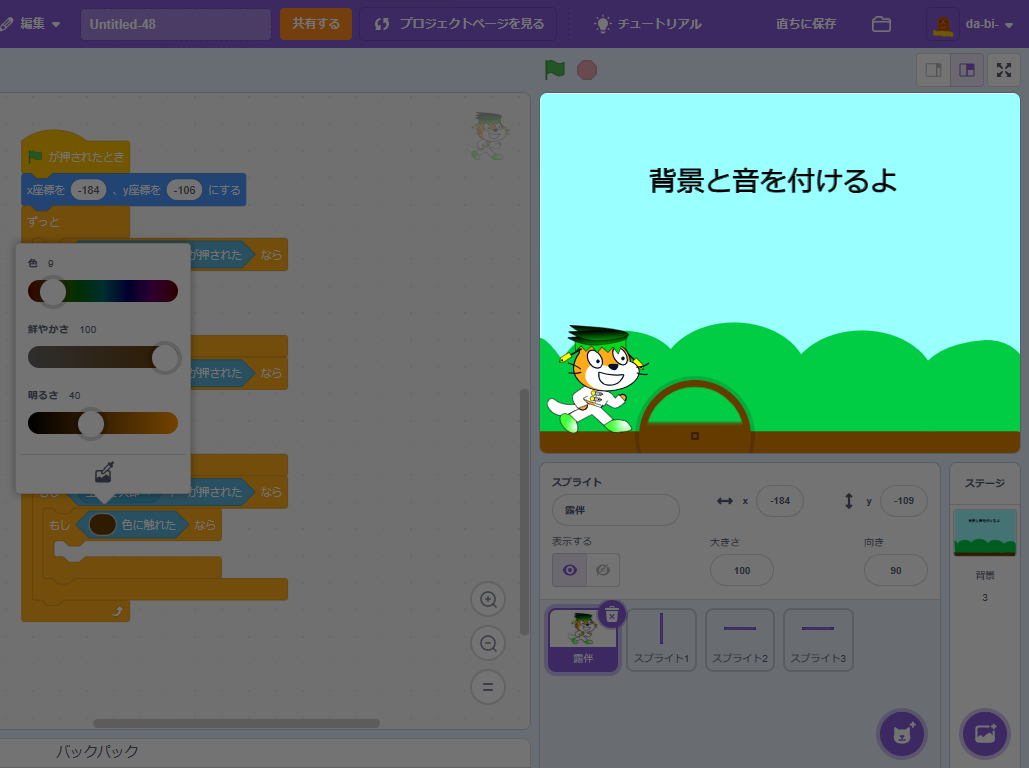
Task: Zoom out the code workspace
Action: pos(488,643)
